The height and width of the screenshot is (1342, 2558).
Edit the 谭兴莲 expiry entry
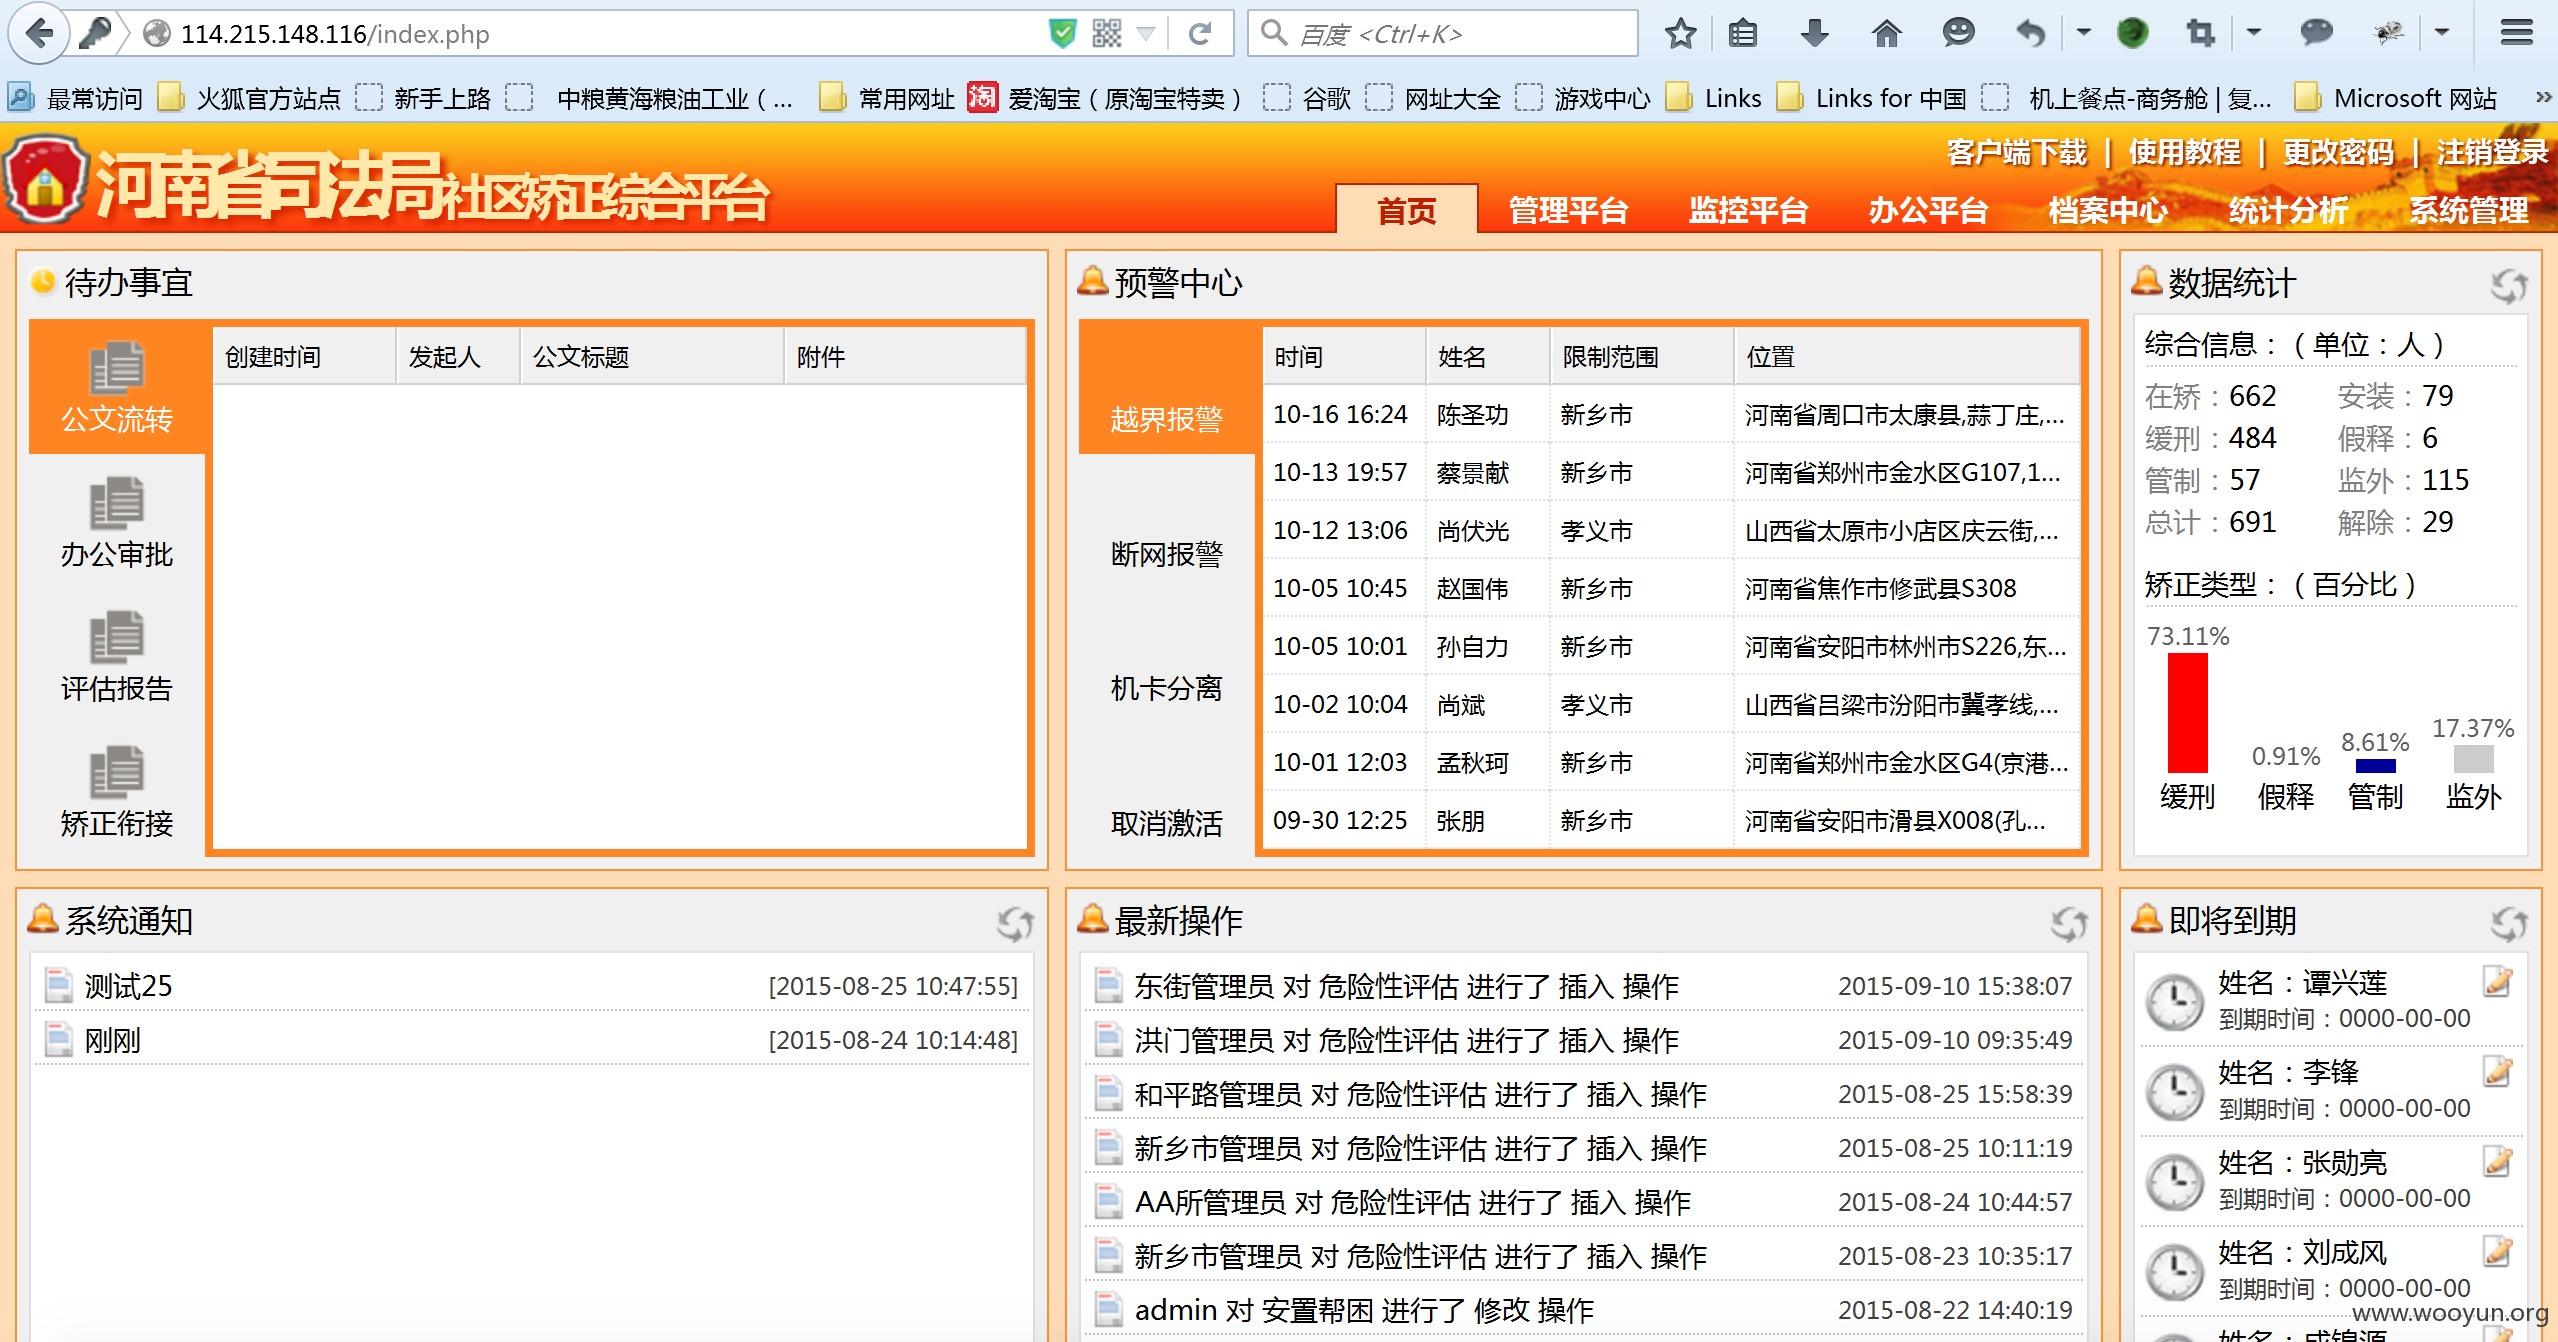tap(2498, 982)
